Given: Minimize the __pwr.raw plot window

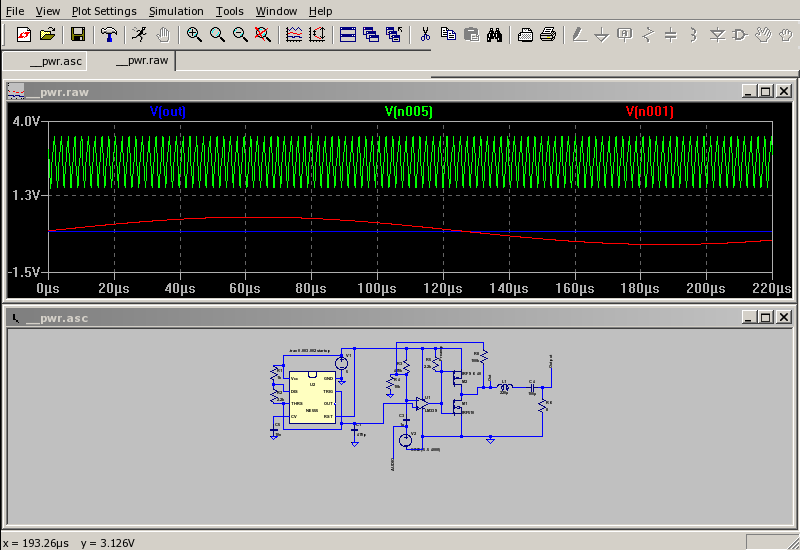Looking at the screenshot, I should pyautogui.click(x=748, y=91).
